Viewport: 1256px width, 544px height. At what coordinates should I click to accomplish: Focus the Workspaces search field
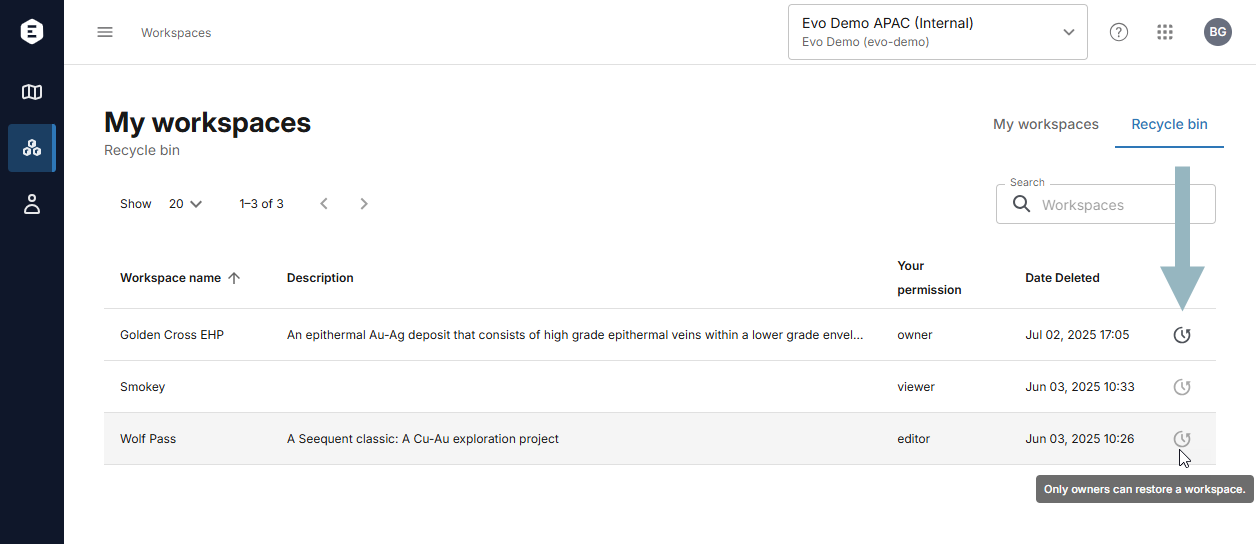(x=1106, y=204)
